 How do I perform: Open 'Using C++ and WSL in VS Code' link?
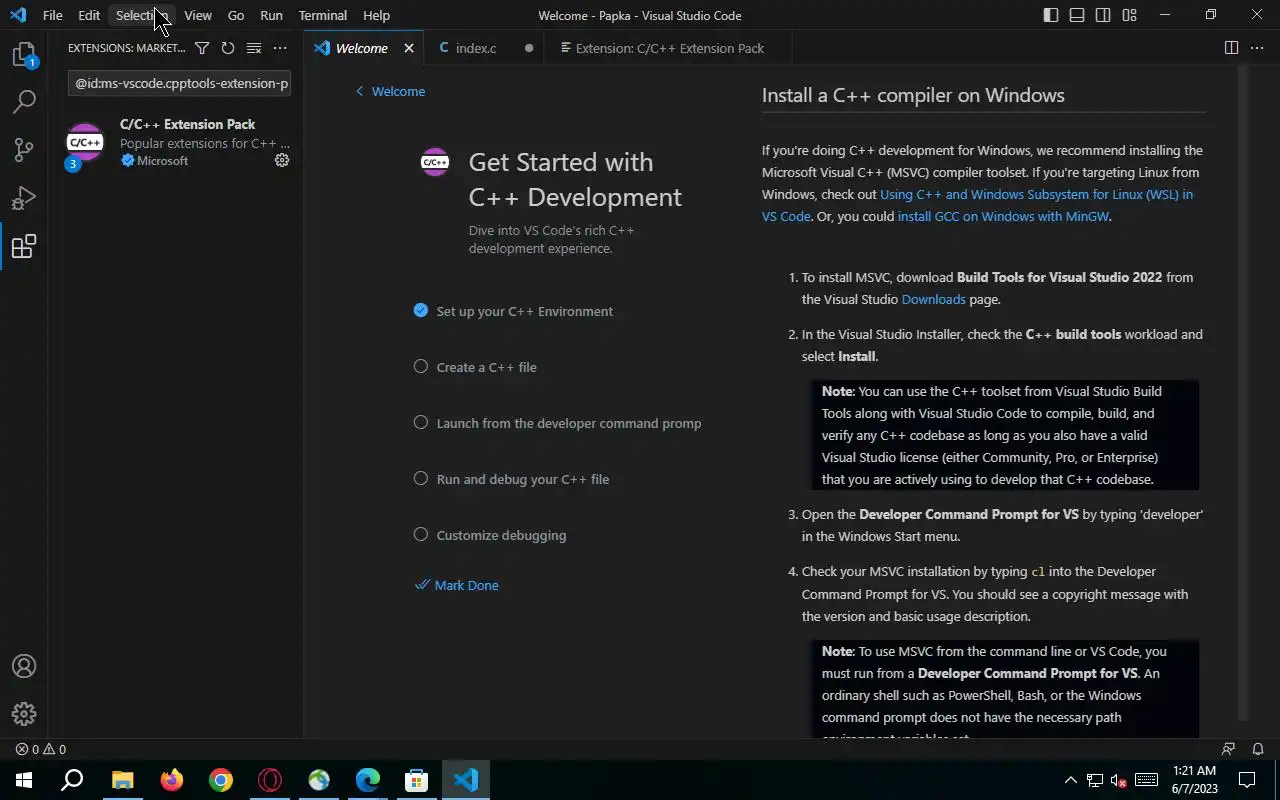pyautogui.click(x=1036, y=194)
